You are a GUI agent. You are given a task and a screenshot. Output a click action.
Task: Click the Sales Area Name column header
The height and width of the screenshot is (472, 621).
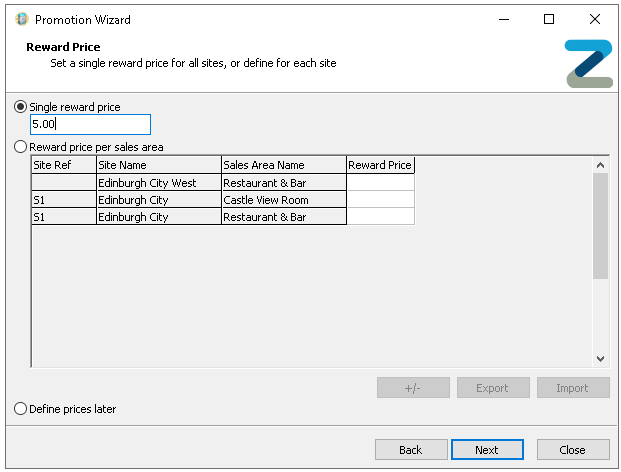click(283, 165)
